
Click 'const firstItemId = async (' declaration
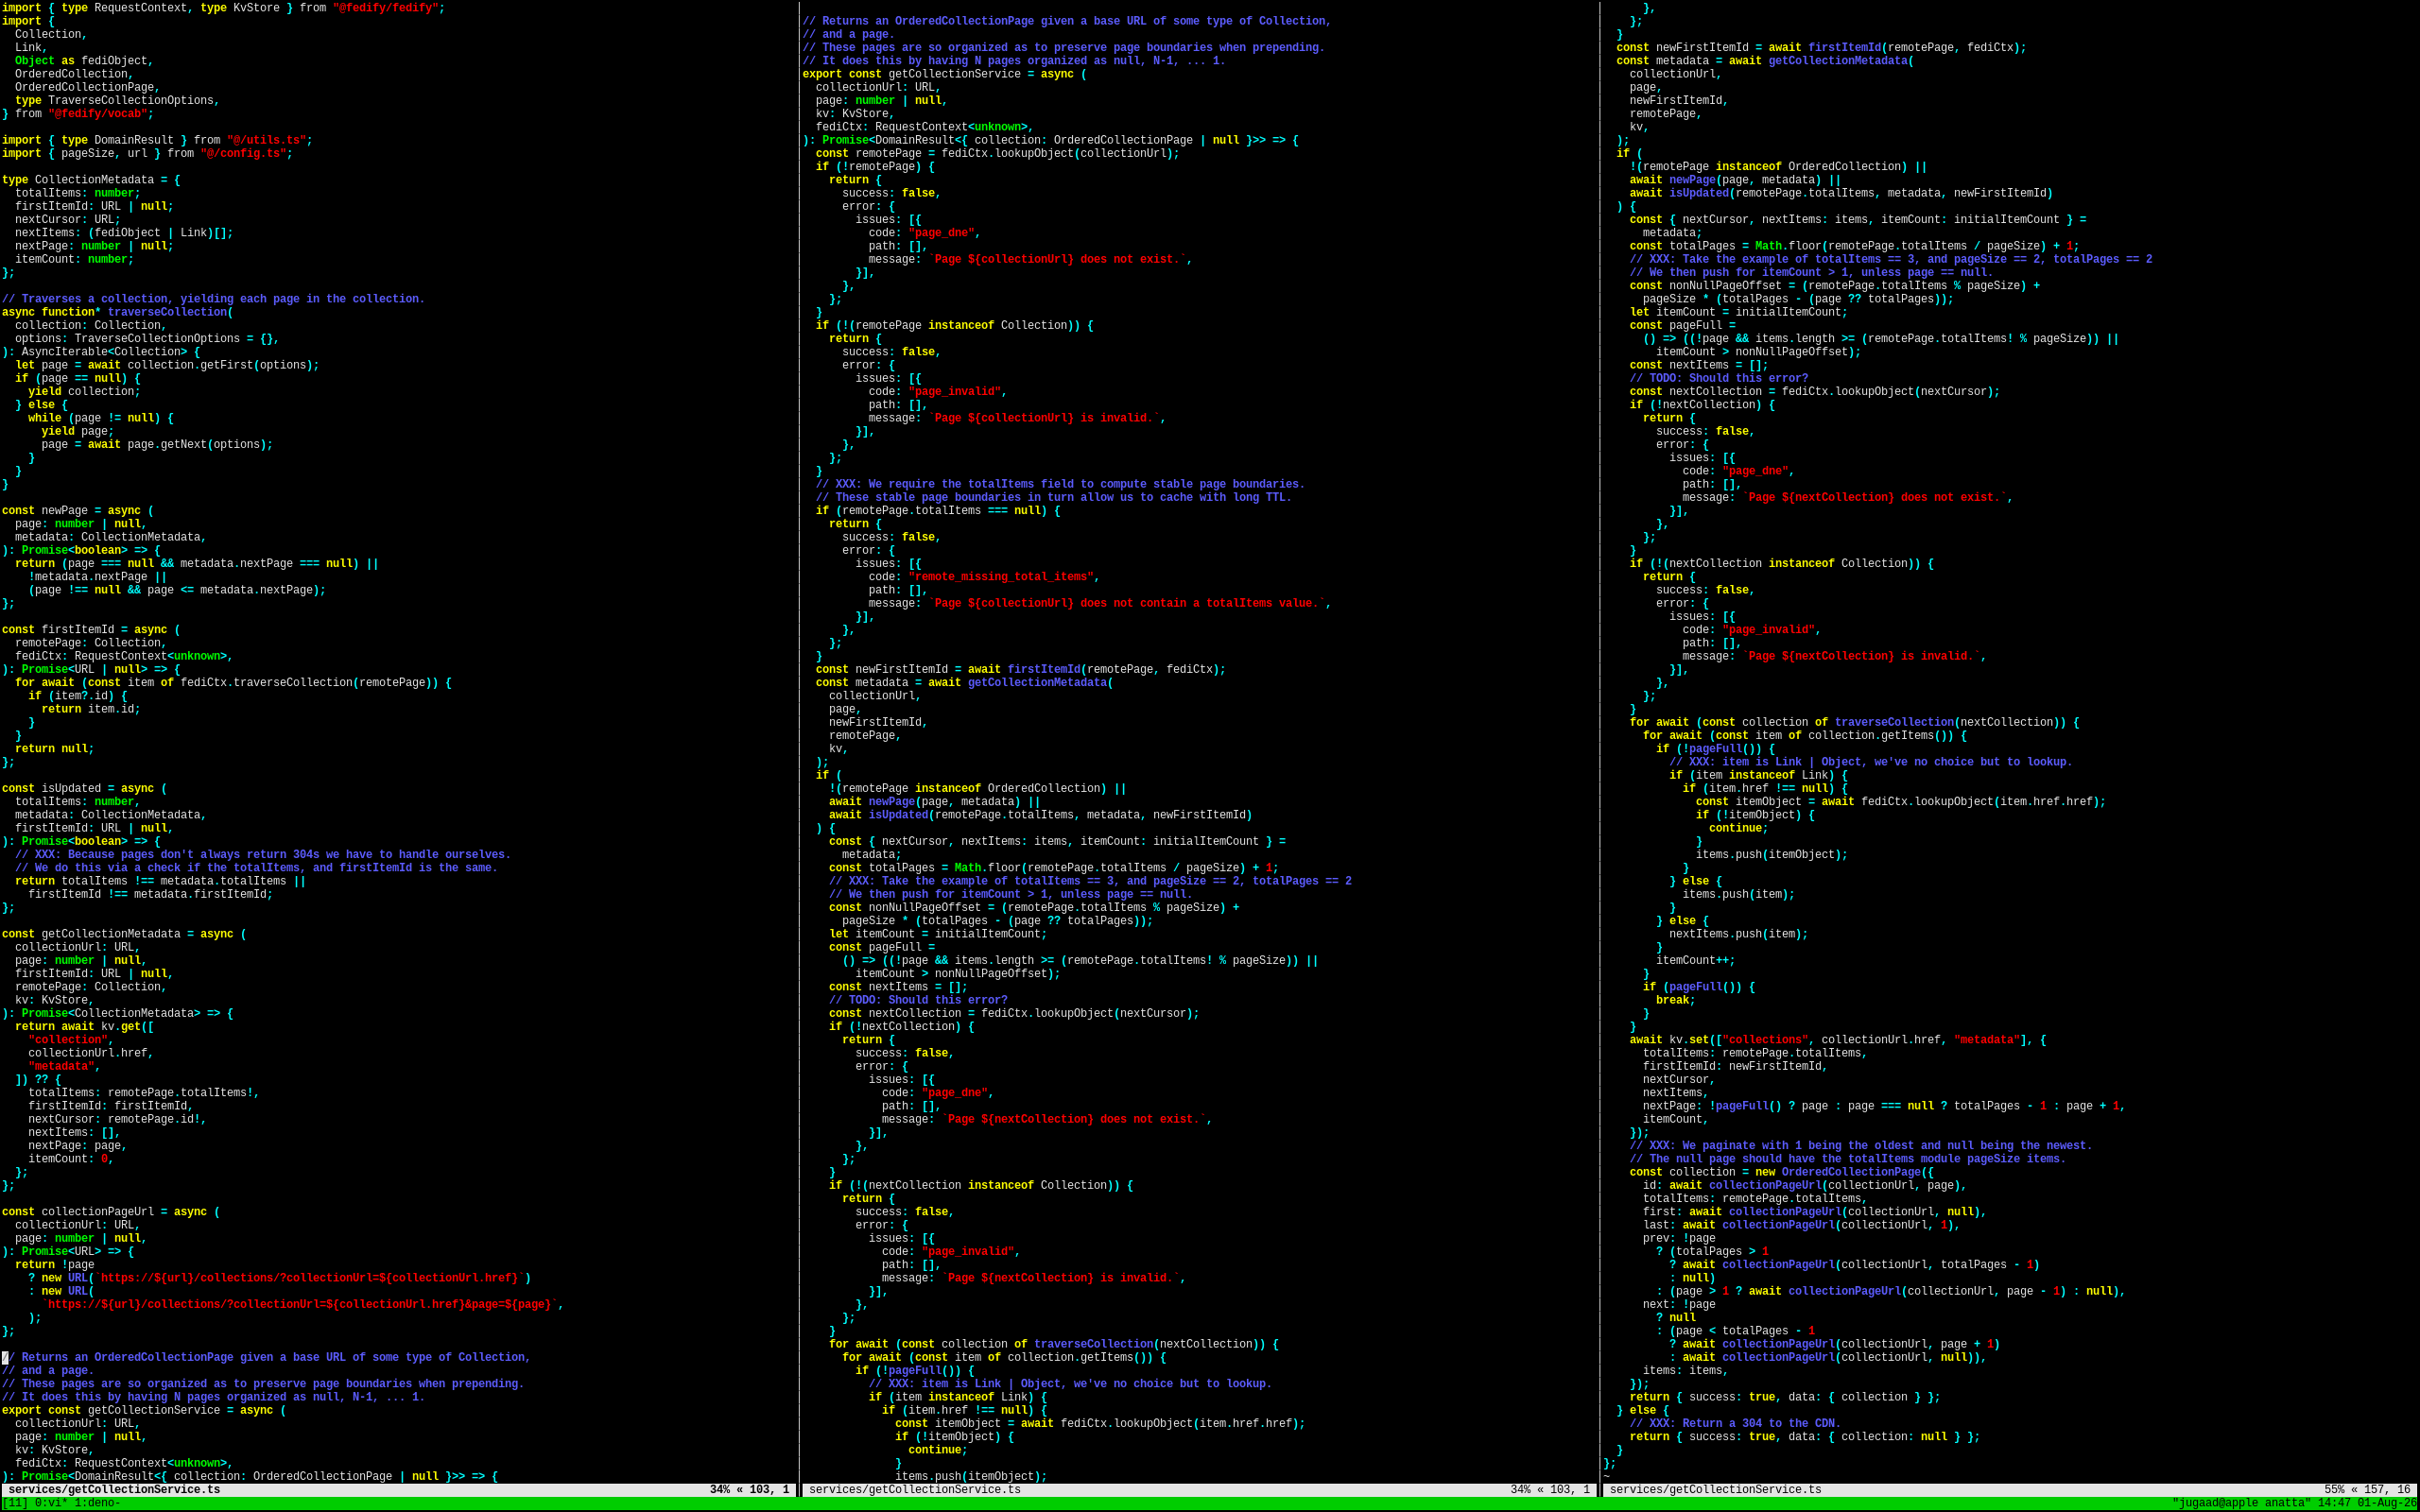(x=91, y=630)
